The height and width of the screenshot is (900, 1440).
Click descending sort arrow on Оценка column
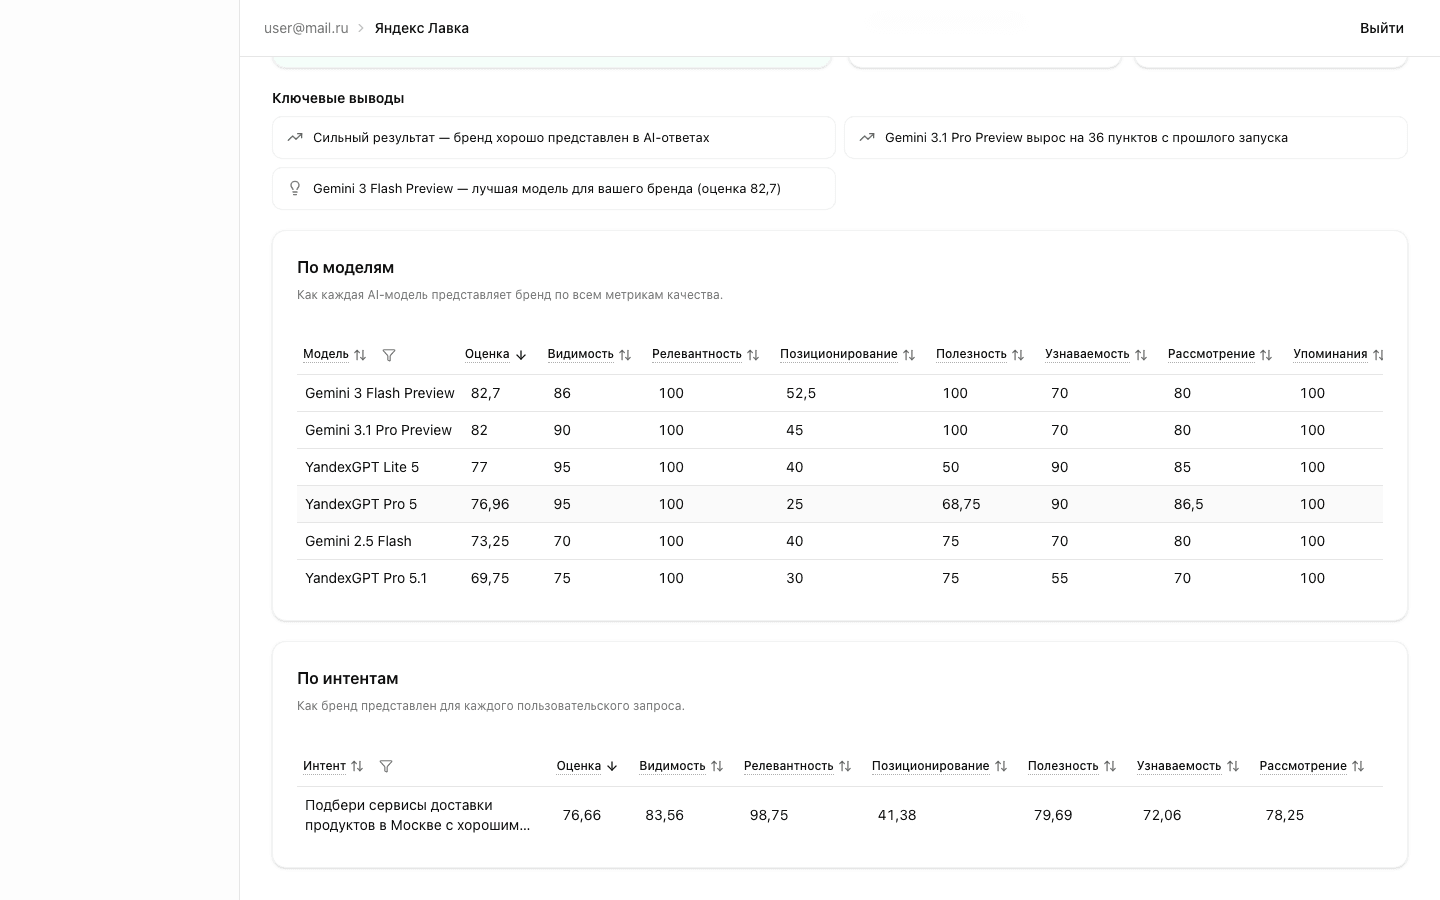[521, 355]
